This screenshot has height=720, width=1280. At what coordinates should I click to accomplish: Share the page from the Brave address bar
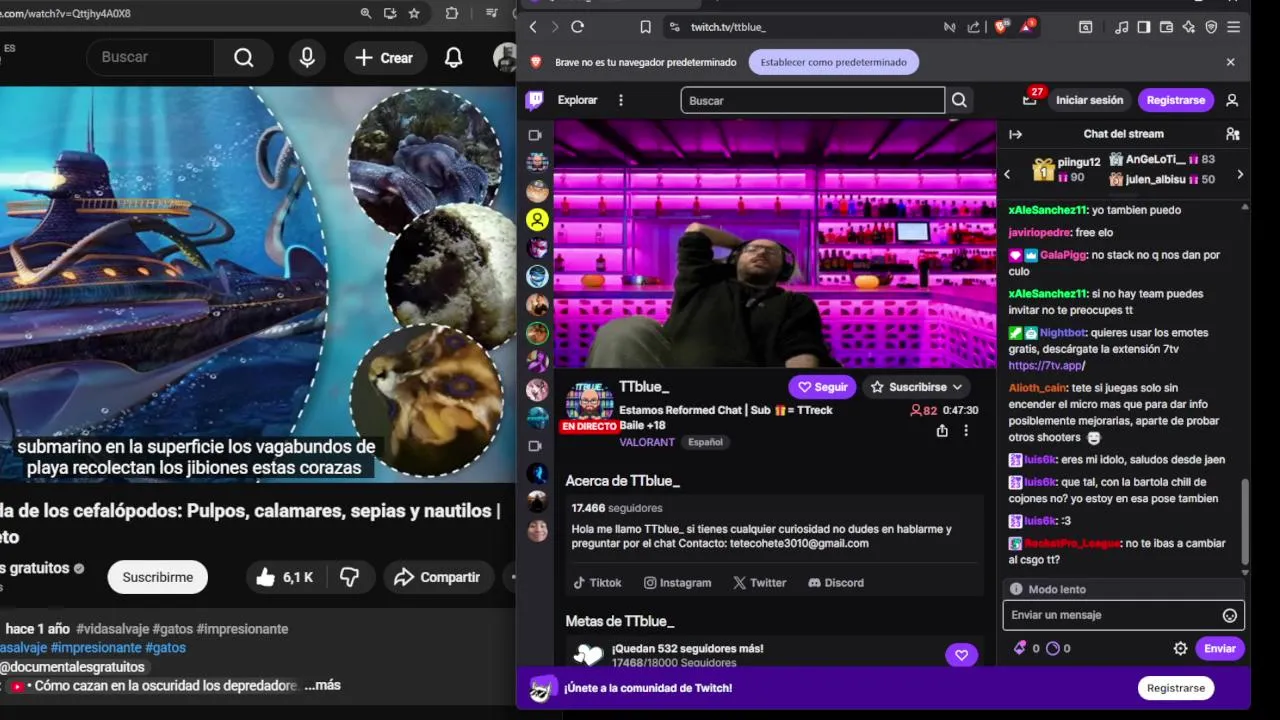tap(974, 27)
